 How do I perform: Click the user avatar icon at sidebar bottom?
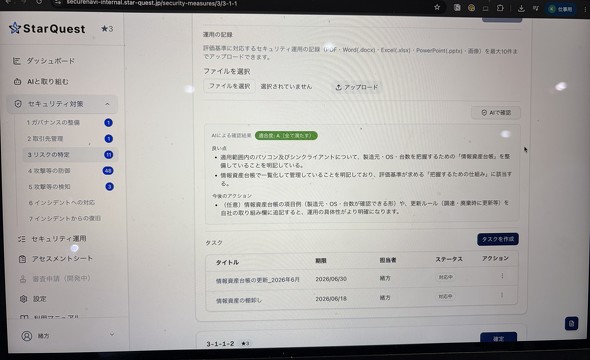coord(26,336)
